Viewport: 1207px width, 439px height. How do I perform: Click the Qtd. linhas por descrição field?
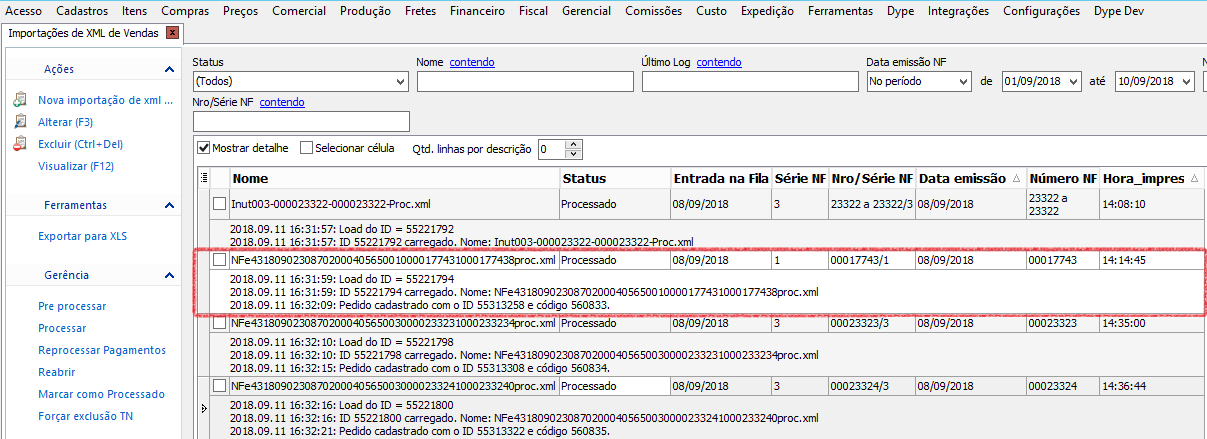552,149
